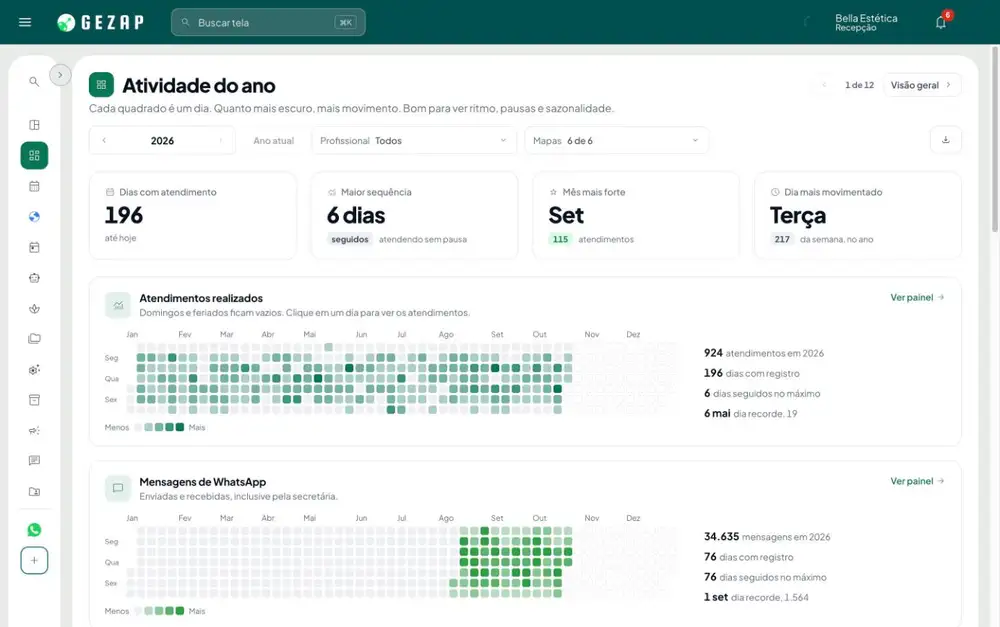Click the Mês mais forte Set card
Screen dimensions: 1000x627
click(x=636, y=216)
